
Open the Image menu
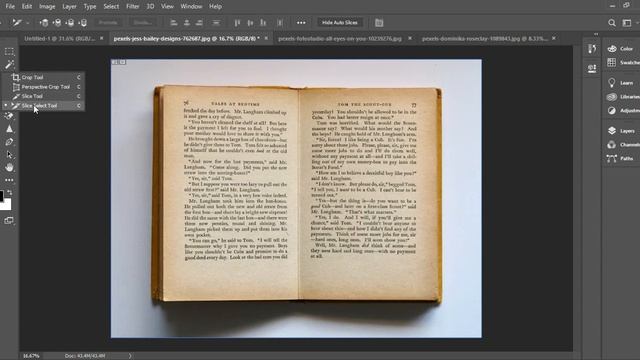[47, 7]
